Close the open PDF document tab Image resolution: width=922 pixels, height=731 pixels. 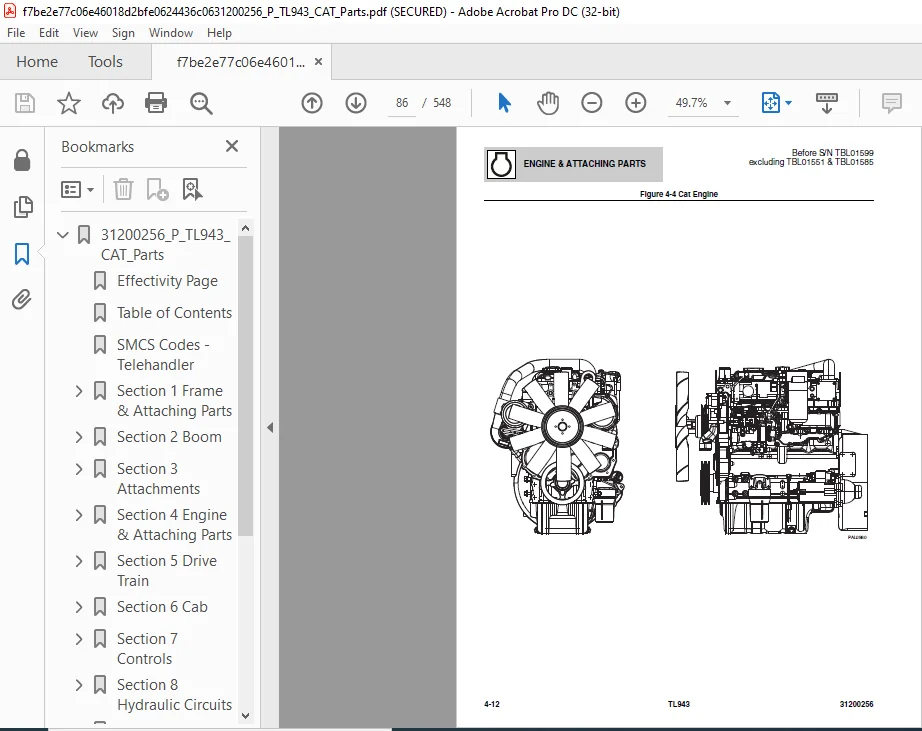click(x=319, y=62)
